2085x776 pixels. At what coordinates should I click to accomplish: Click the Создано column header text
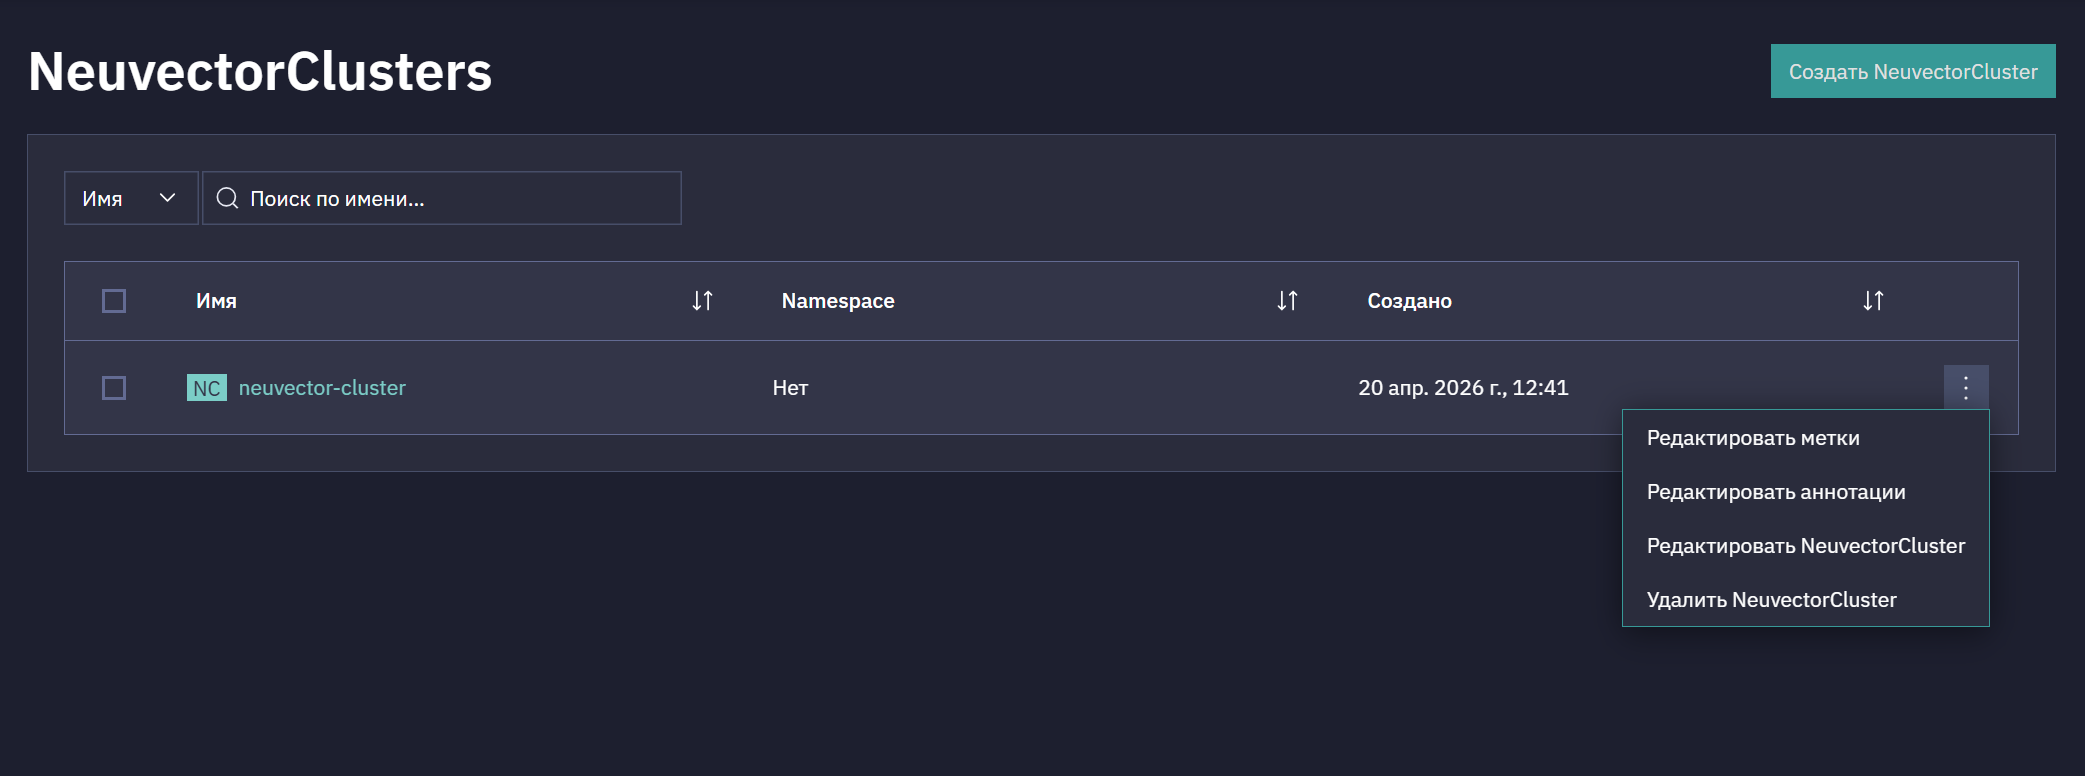[x=1409, y=301]
